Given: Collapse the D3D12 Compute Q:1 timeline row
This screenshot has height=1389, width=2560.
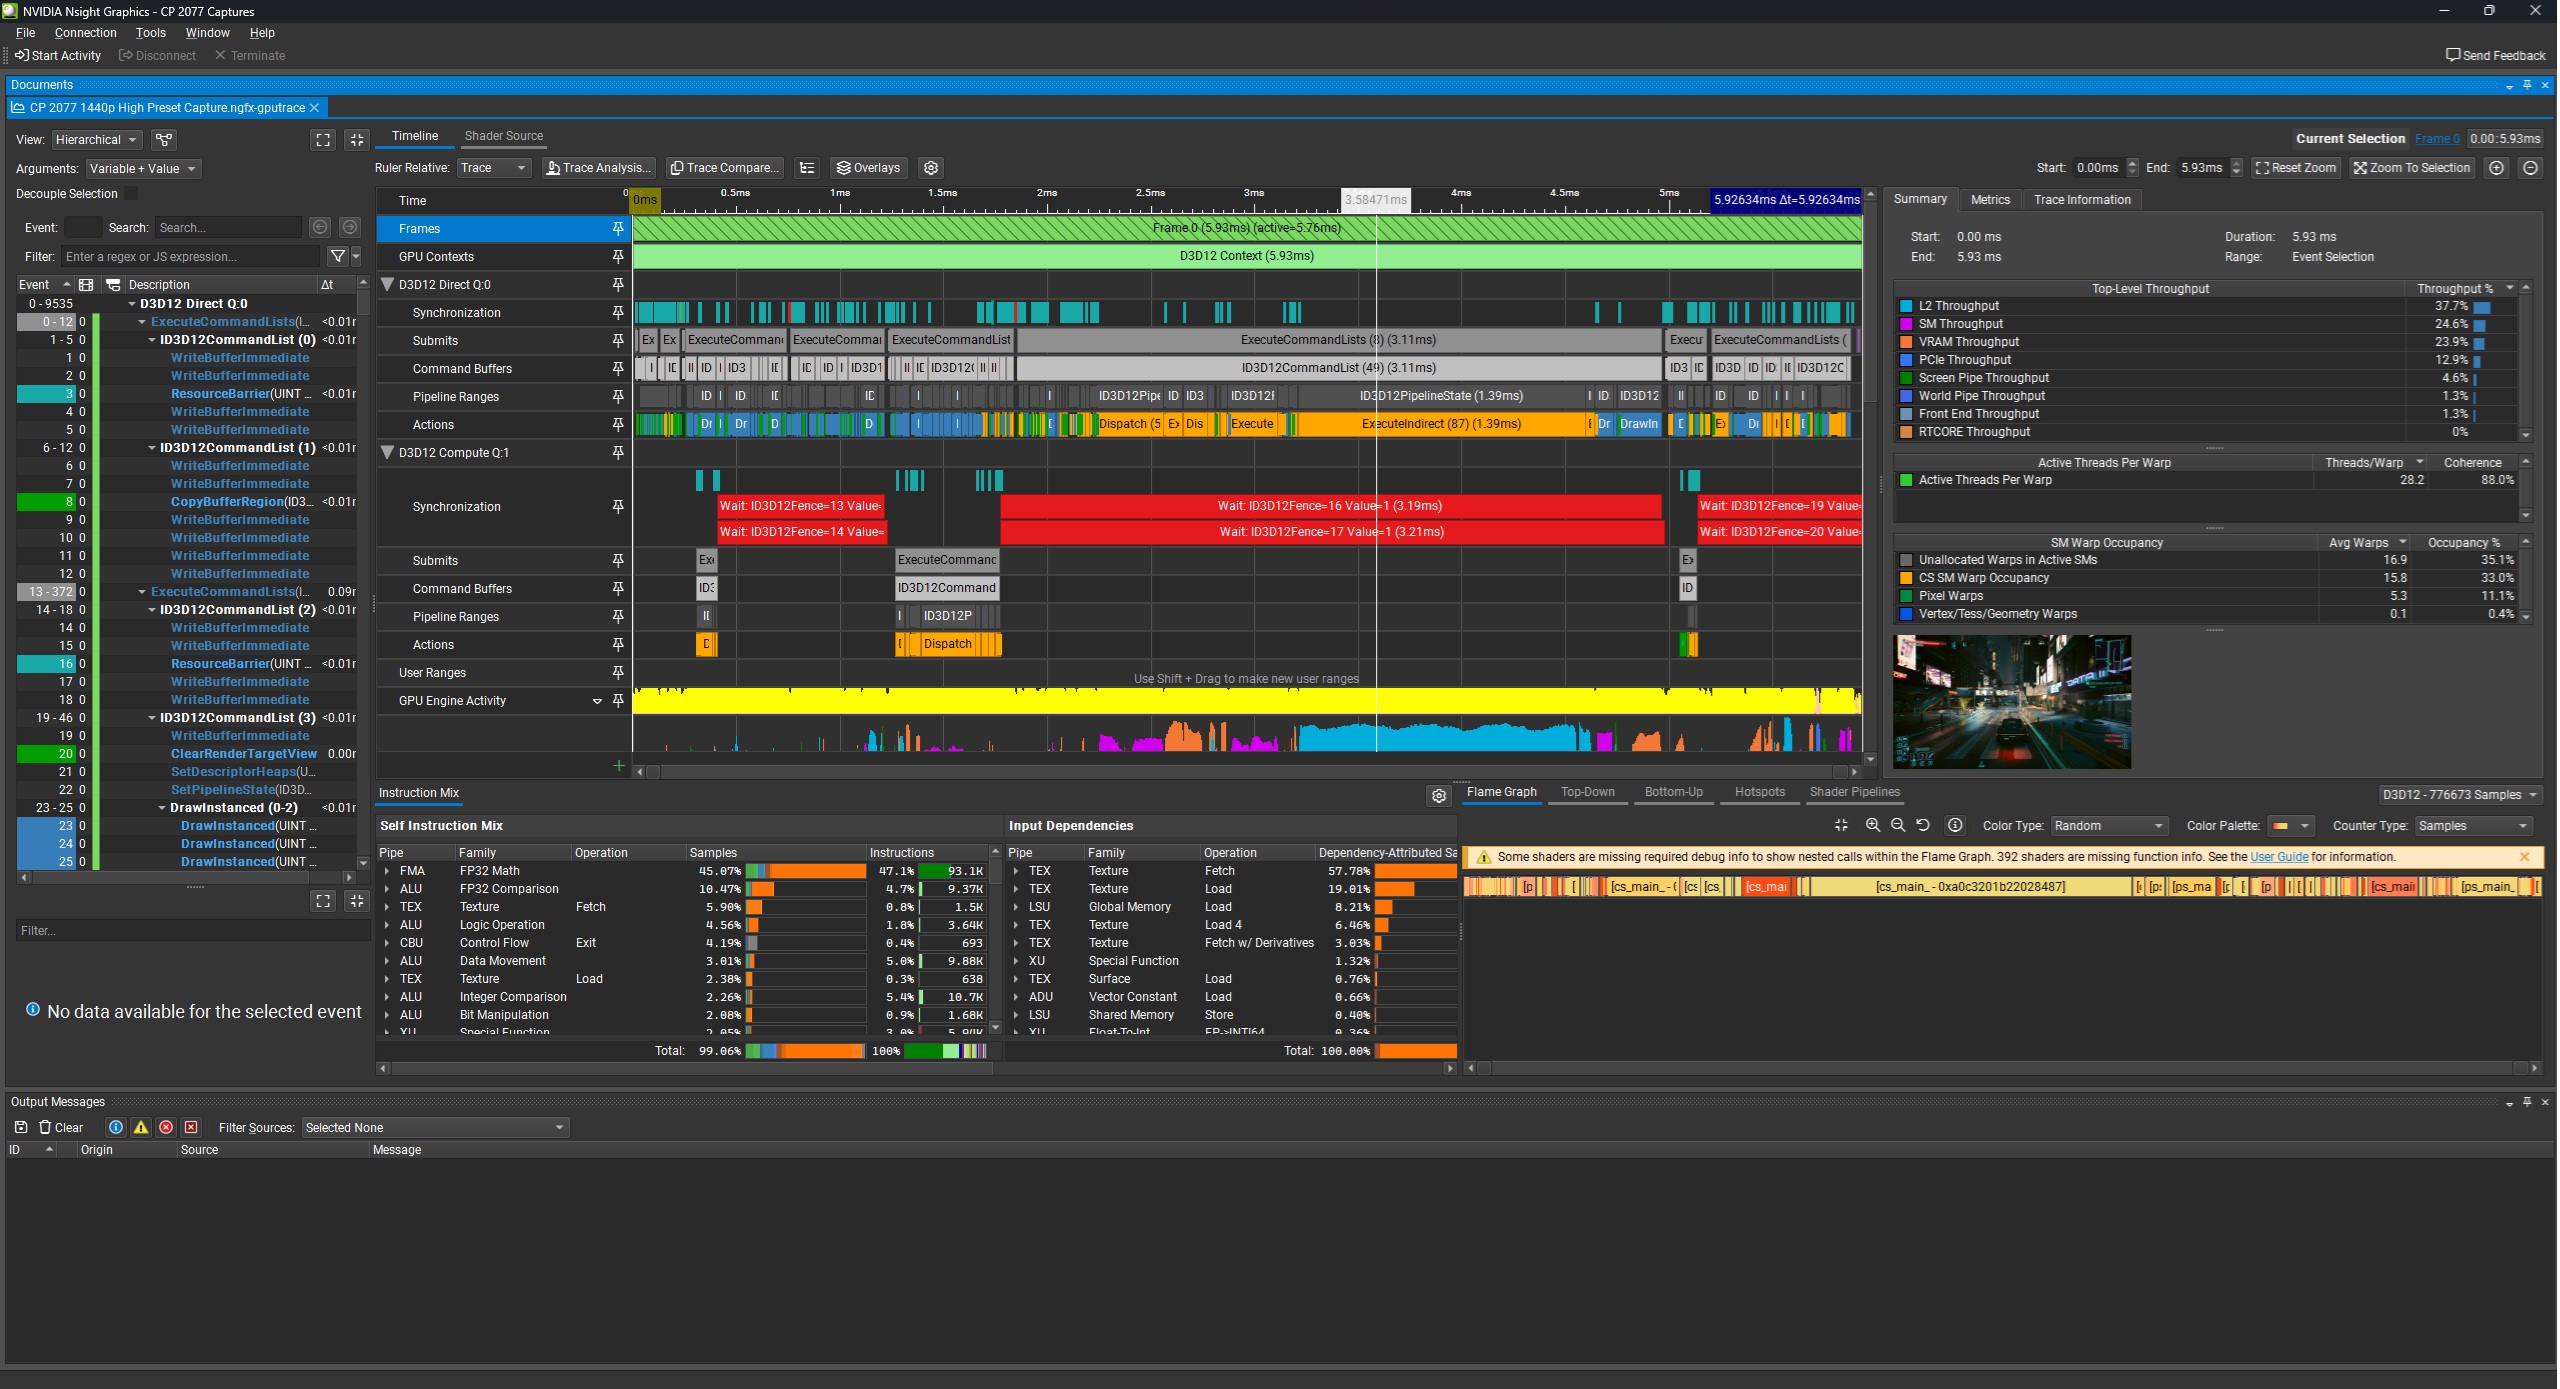Looking at the screenshot, I should tap(388, 453).
